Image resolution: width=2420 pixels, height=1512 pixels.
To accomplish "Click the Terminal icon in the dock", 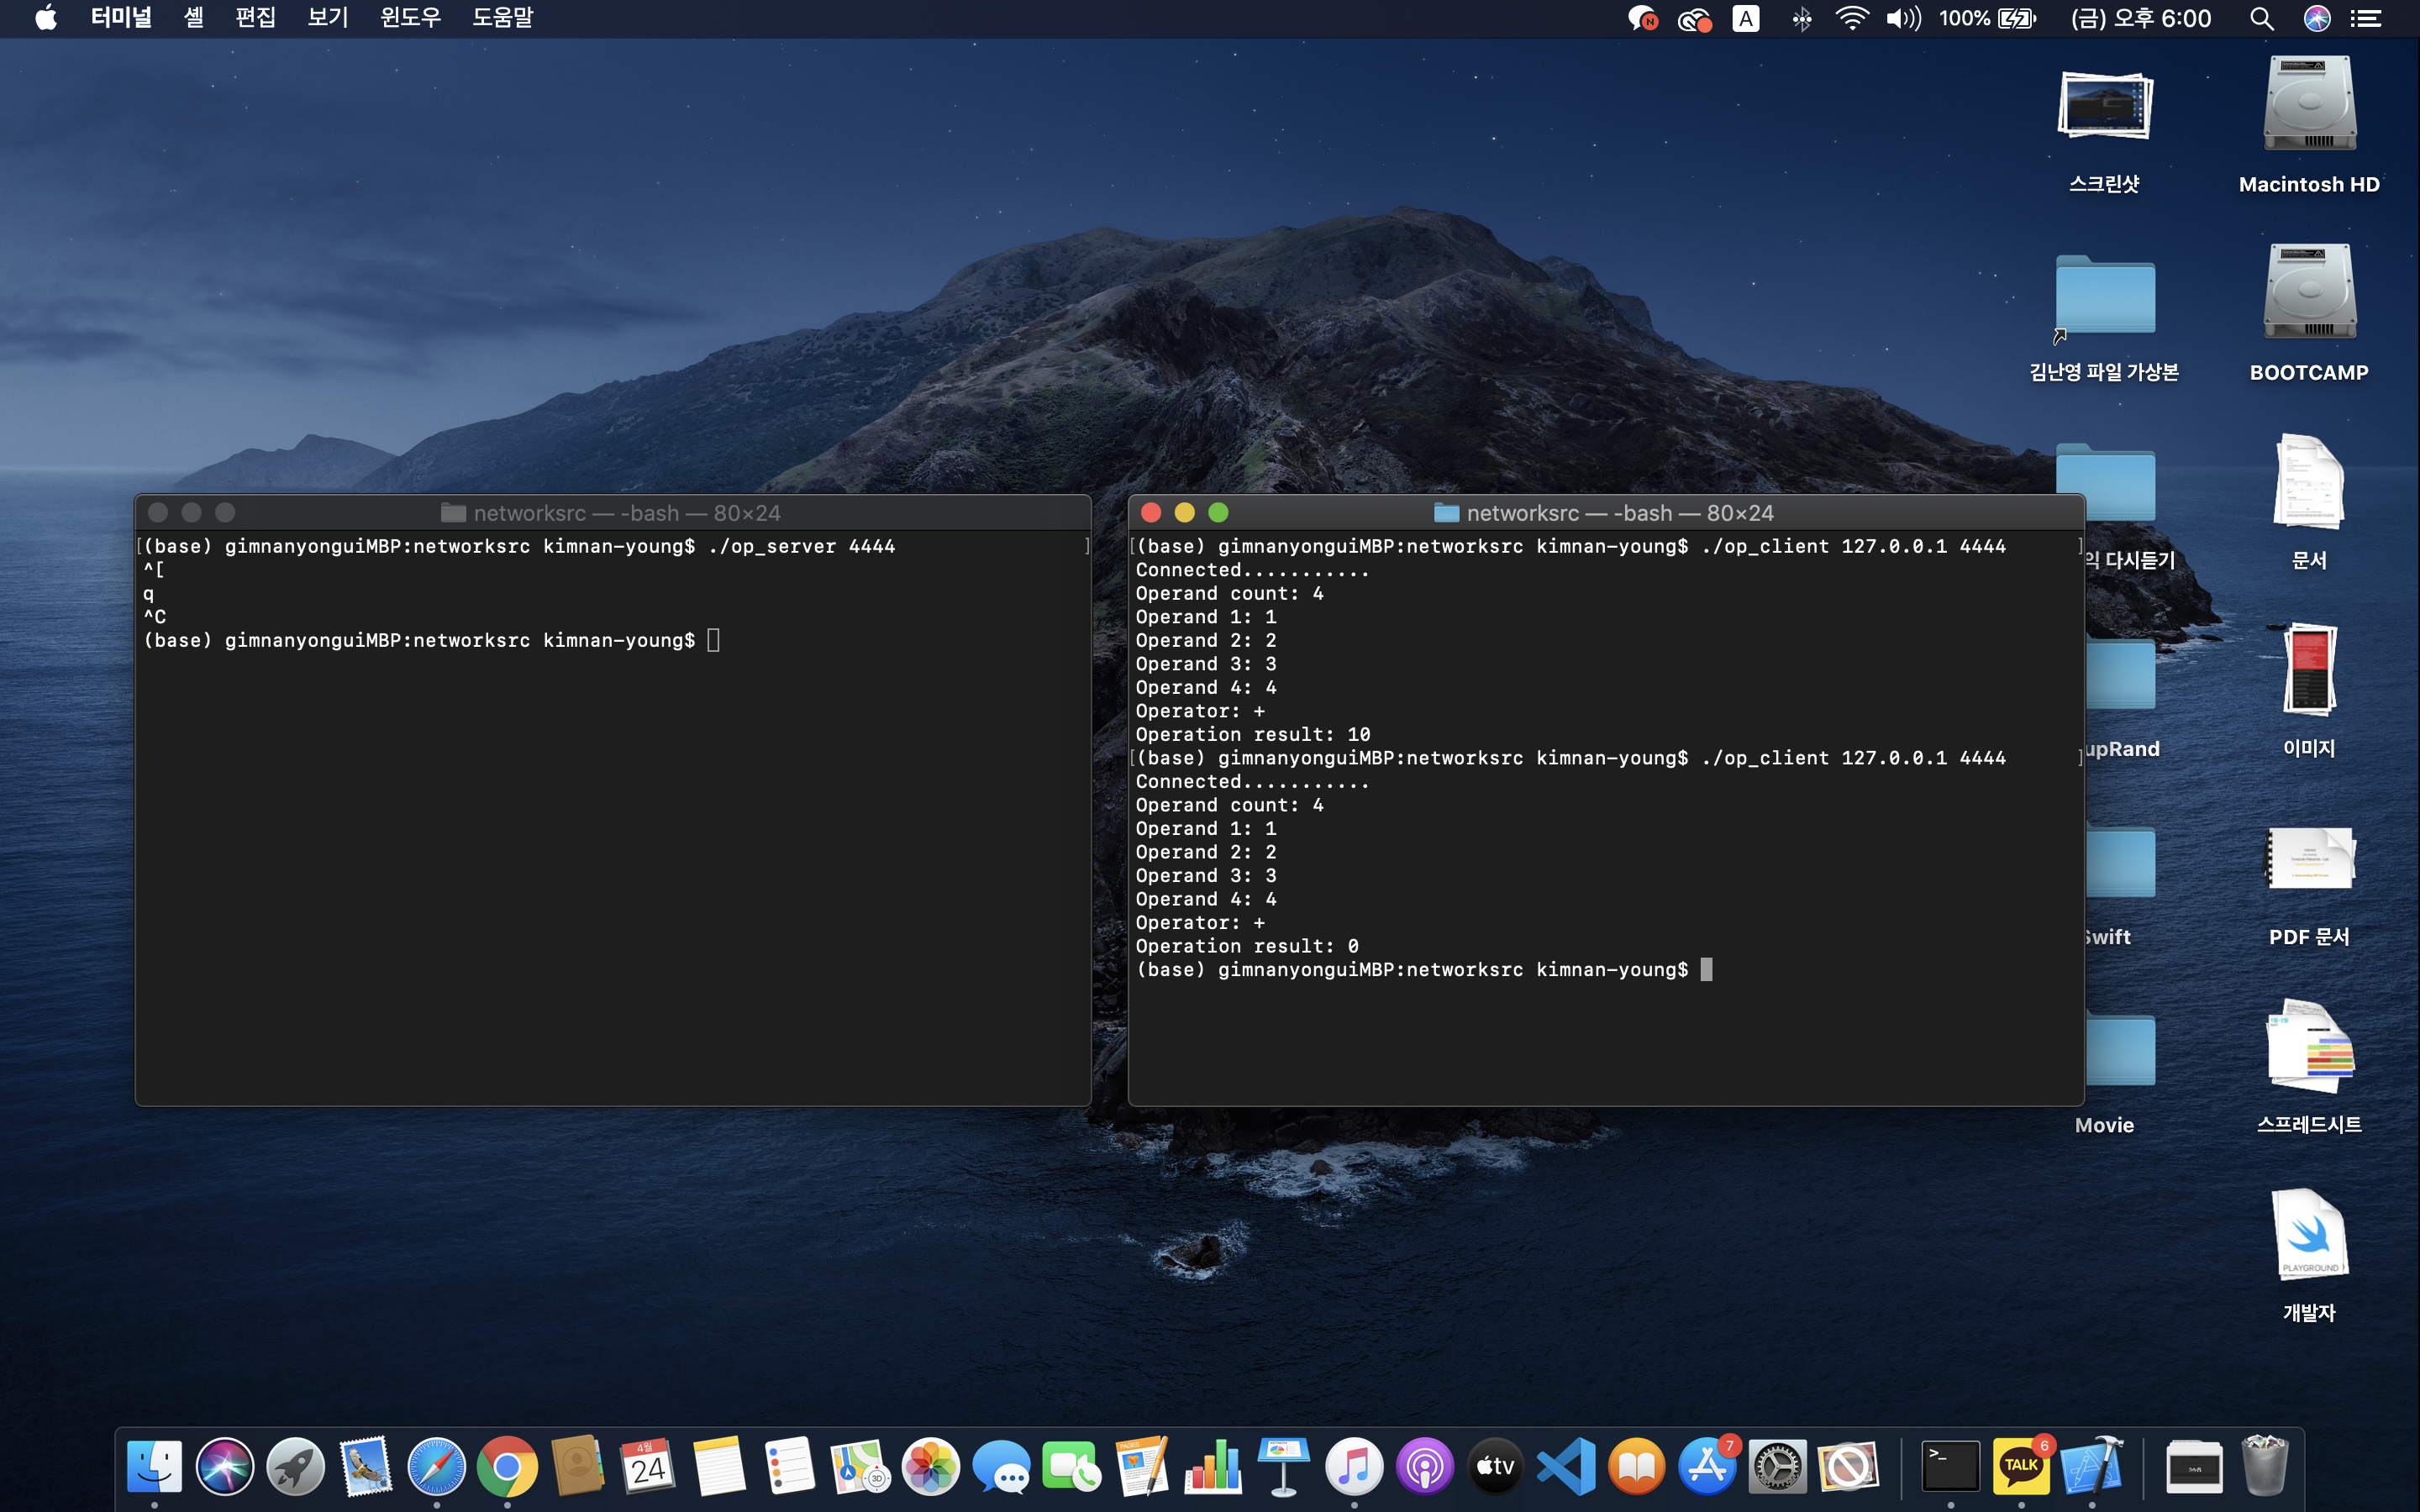I will pyautogui.click(x=1950, y=1466).
